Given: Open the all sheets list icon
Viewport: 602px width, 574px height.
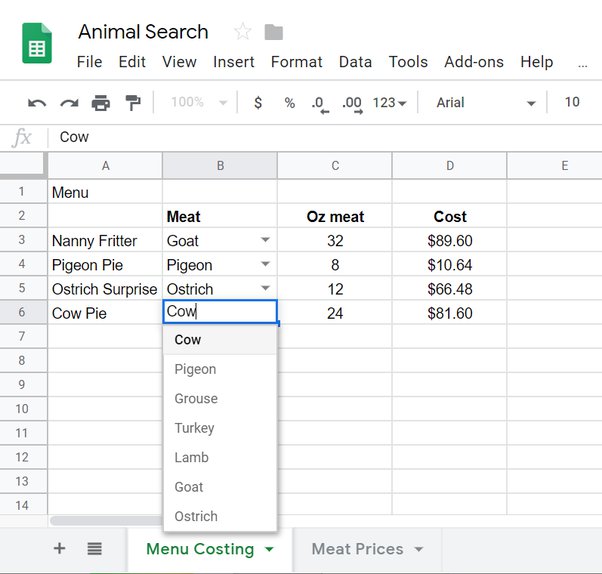Looking at the screenshot, I should pyautogui.click(x=94, y=548).
